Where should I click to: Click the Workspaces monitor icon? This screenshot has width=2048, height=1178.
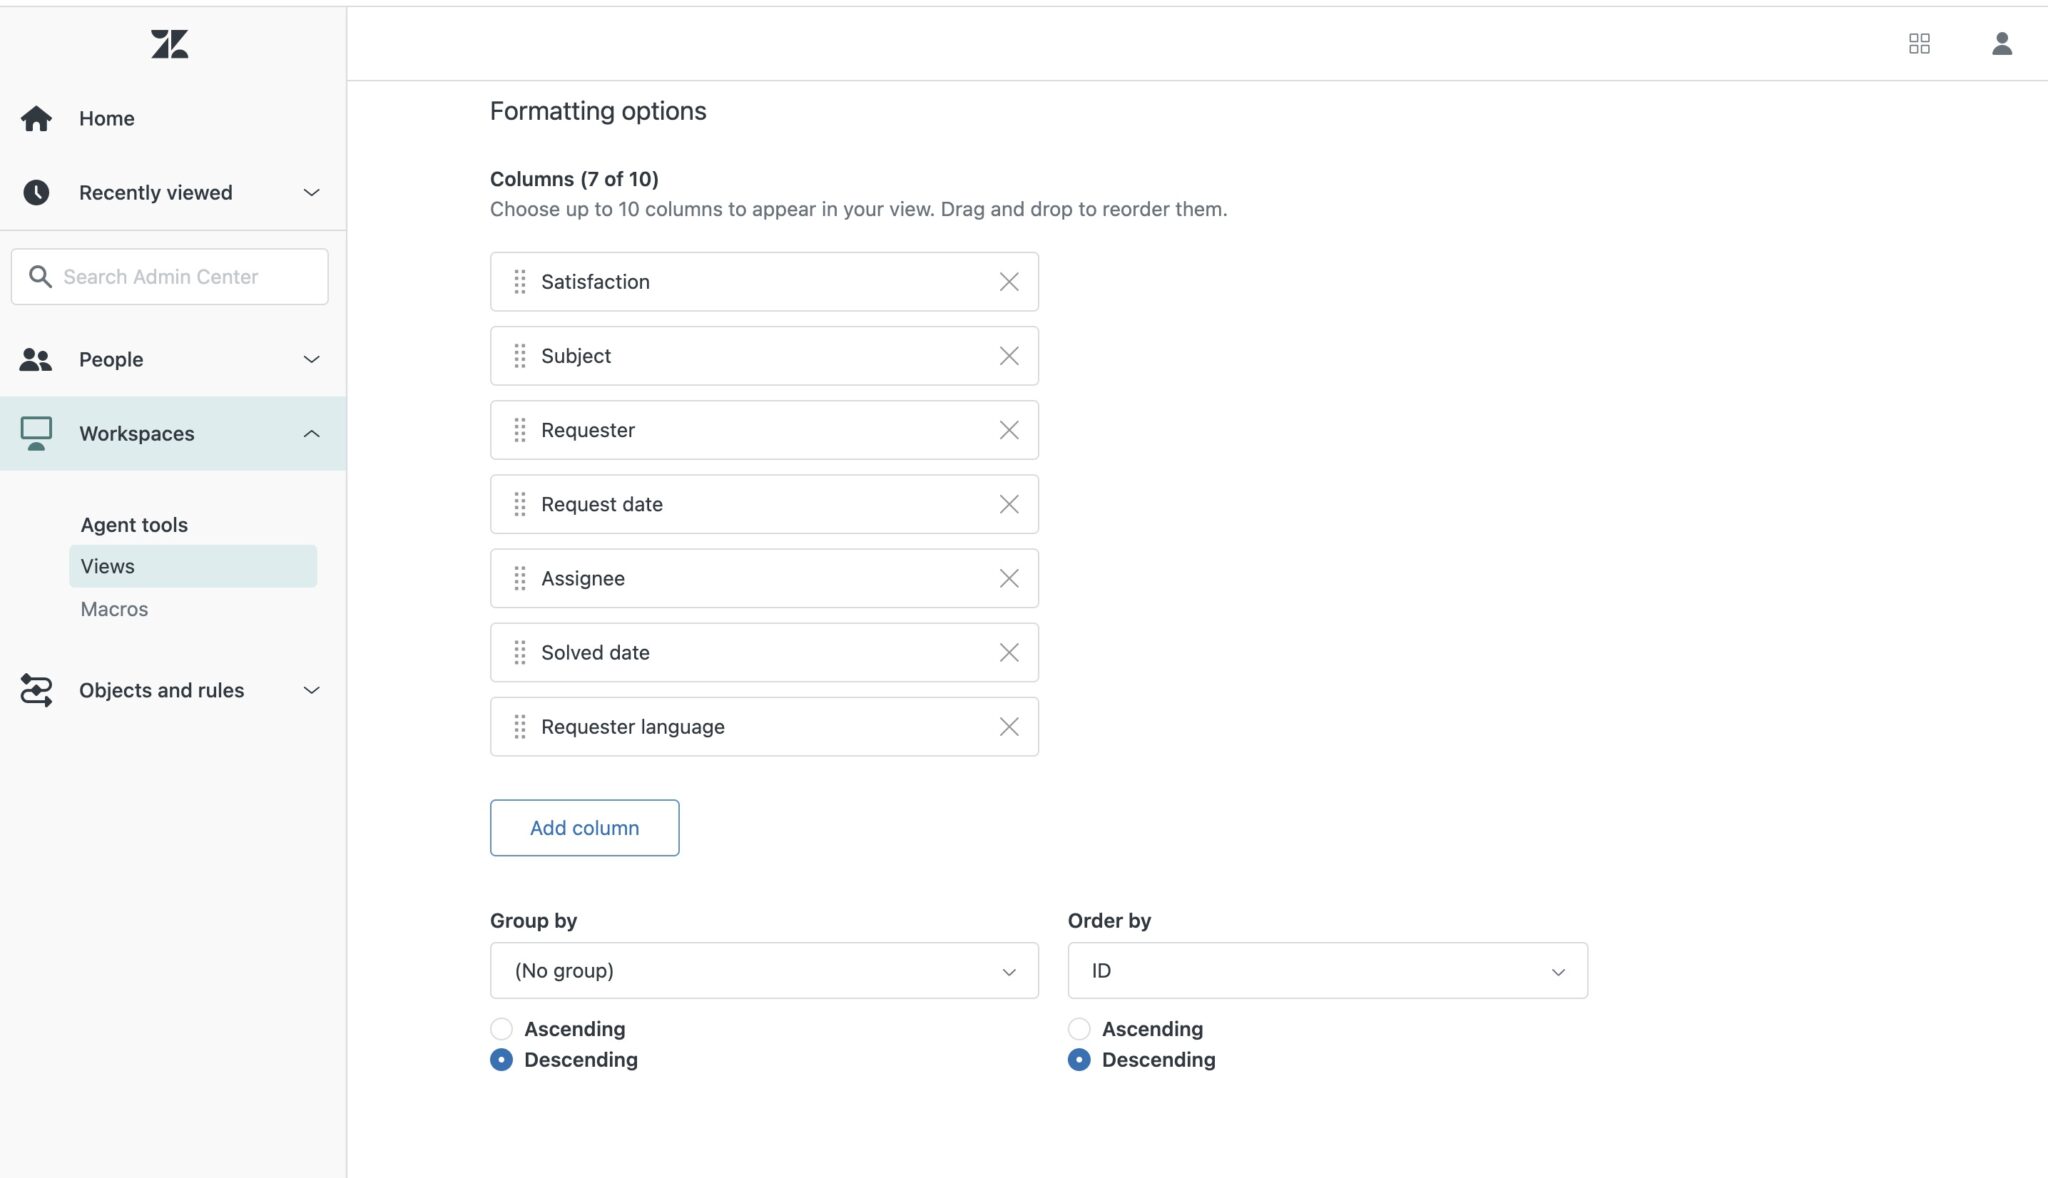(36, 432)
